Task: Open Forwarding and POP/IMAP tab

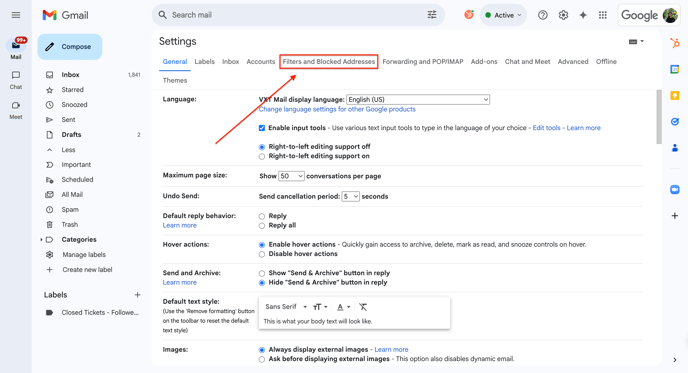Action: 423,61
